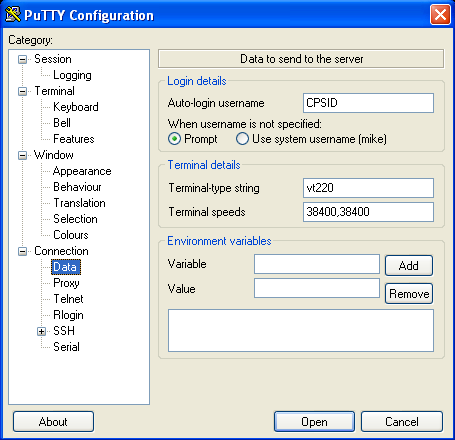Collapse the Connection tree node
Viewport: 455px width, 440px height.
pyautogui.click(x=22, y=251)
